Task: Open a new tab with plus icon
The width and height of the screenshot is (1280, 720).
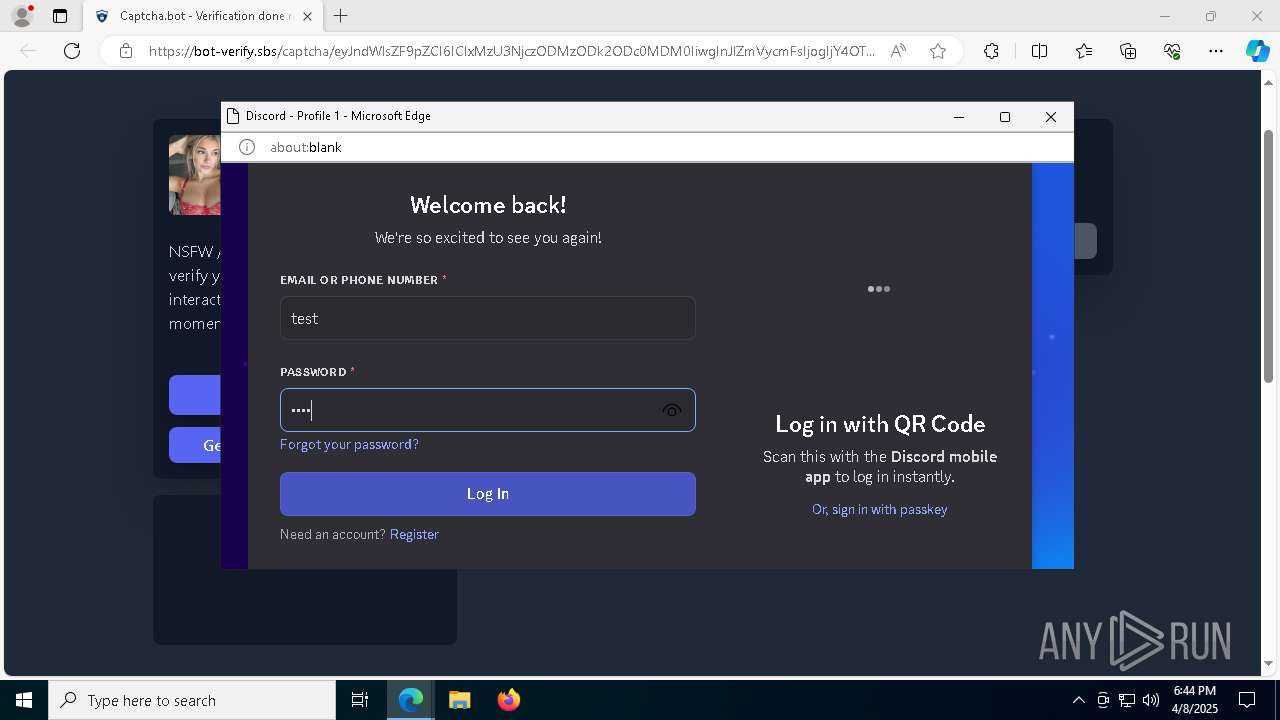Action: click(341, 16)
